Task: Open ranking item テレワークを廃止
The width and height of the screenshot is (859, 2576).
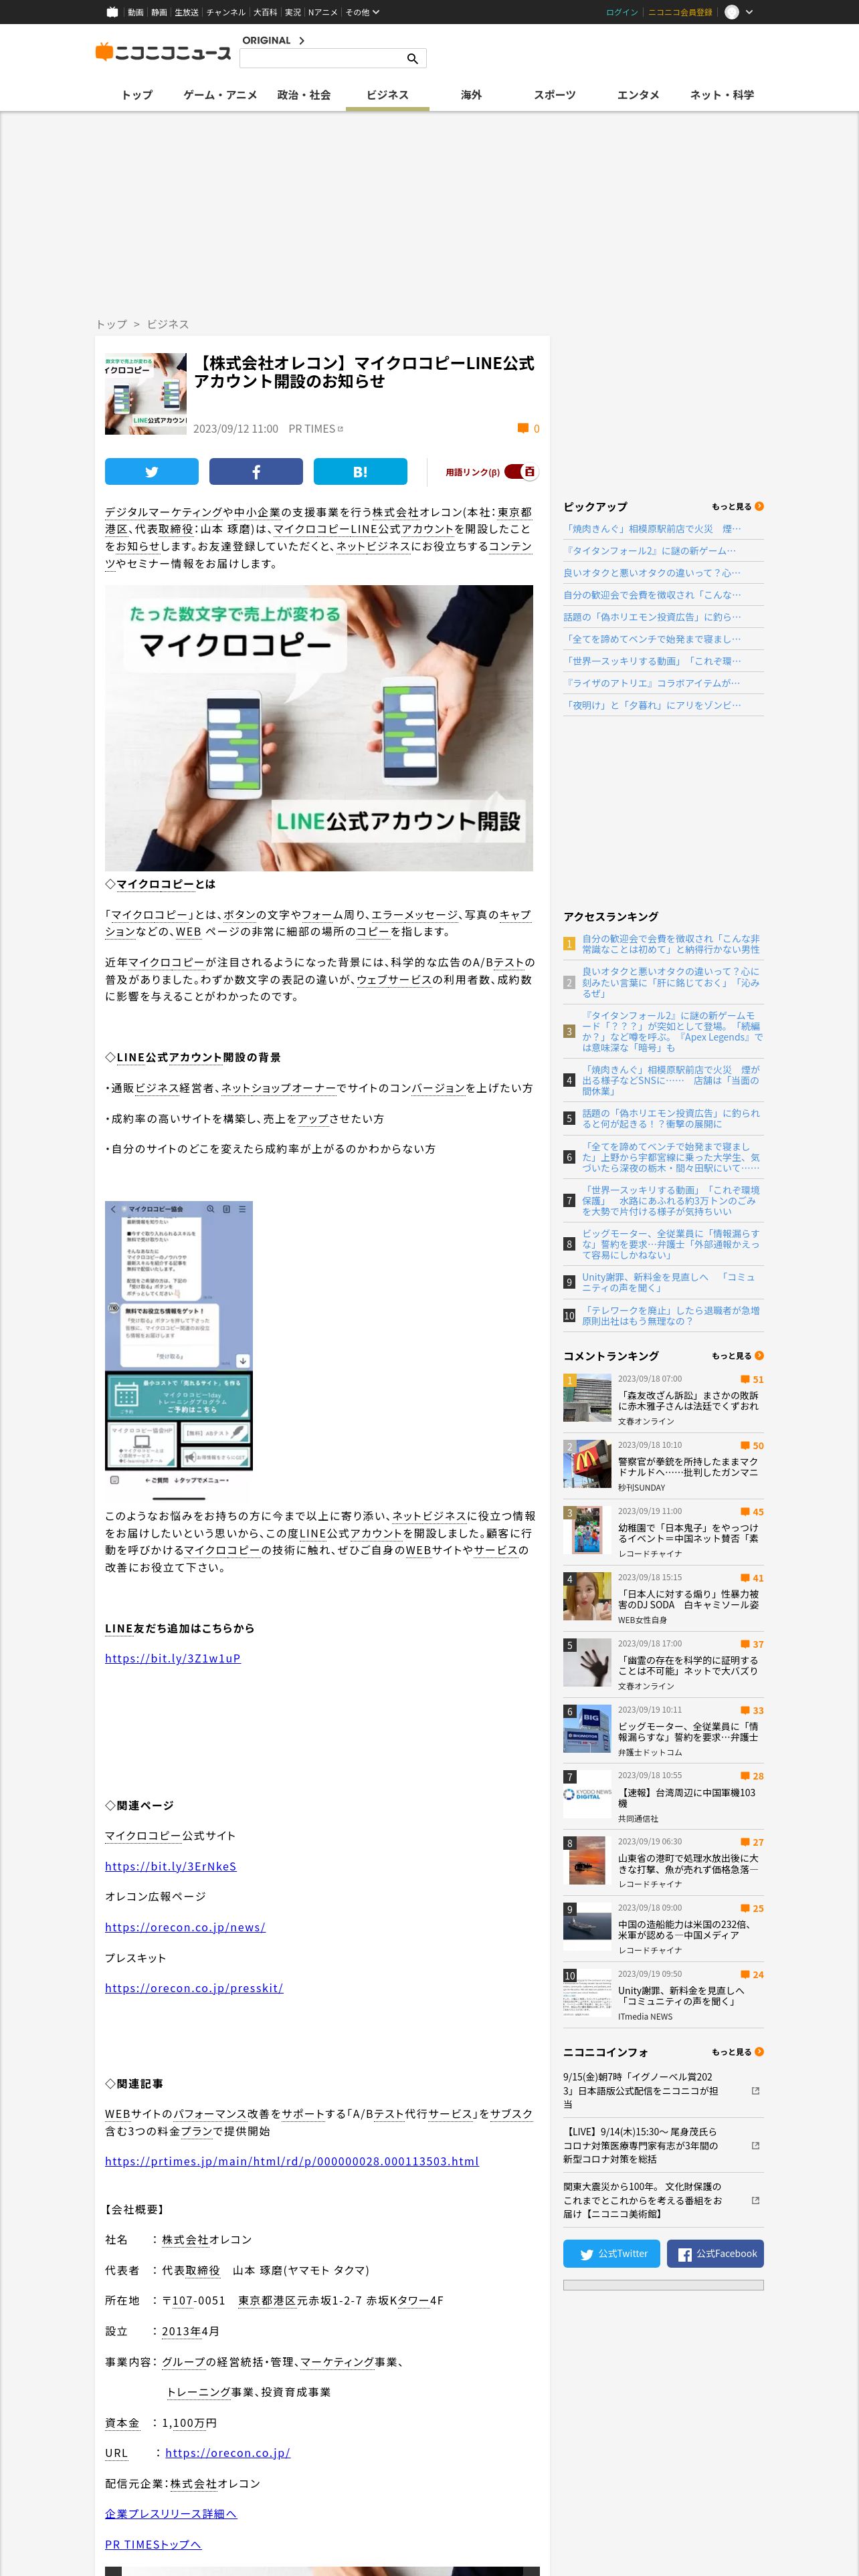Action: pos(671,1315)
